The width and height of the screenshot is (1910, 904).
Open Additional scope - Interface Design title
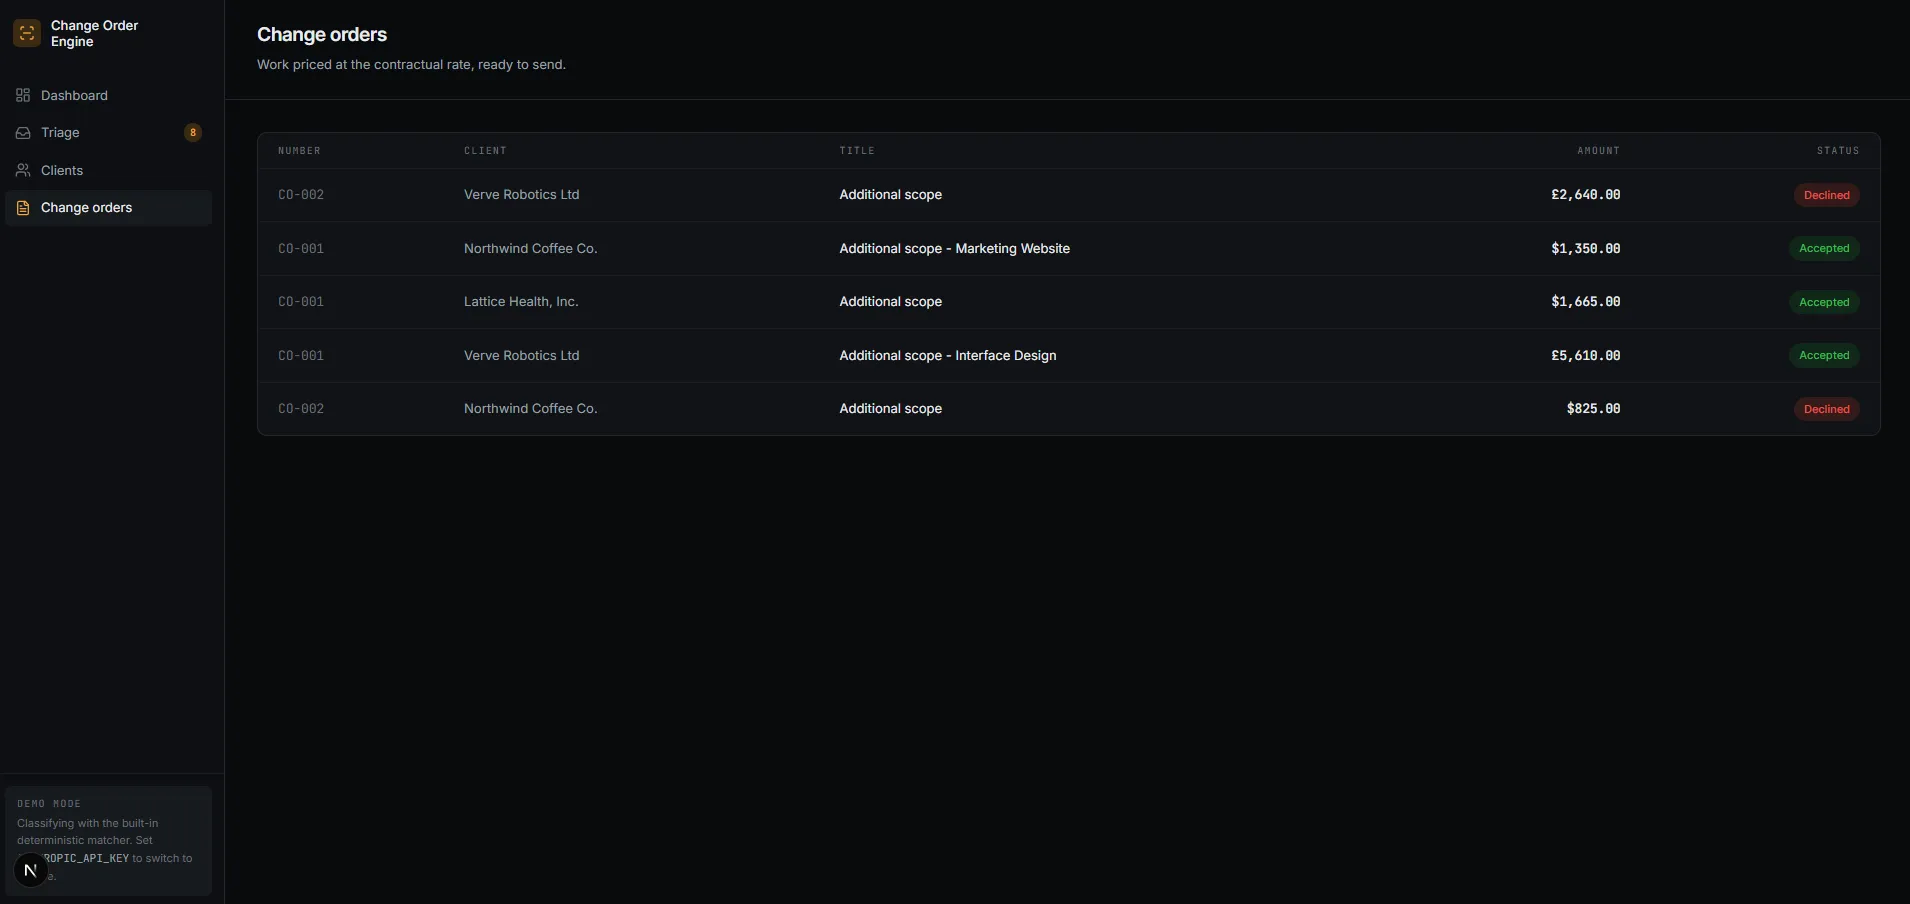click(947, 355)
